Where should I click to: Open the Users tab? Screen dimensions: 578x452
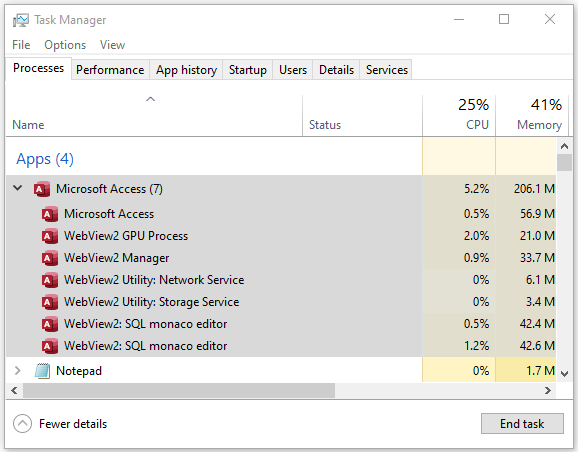point(293,70)
